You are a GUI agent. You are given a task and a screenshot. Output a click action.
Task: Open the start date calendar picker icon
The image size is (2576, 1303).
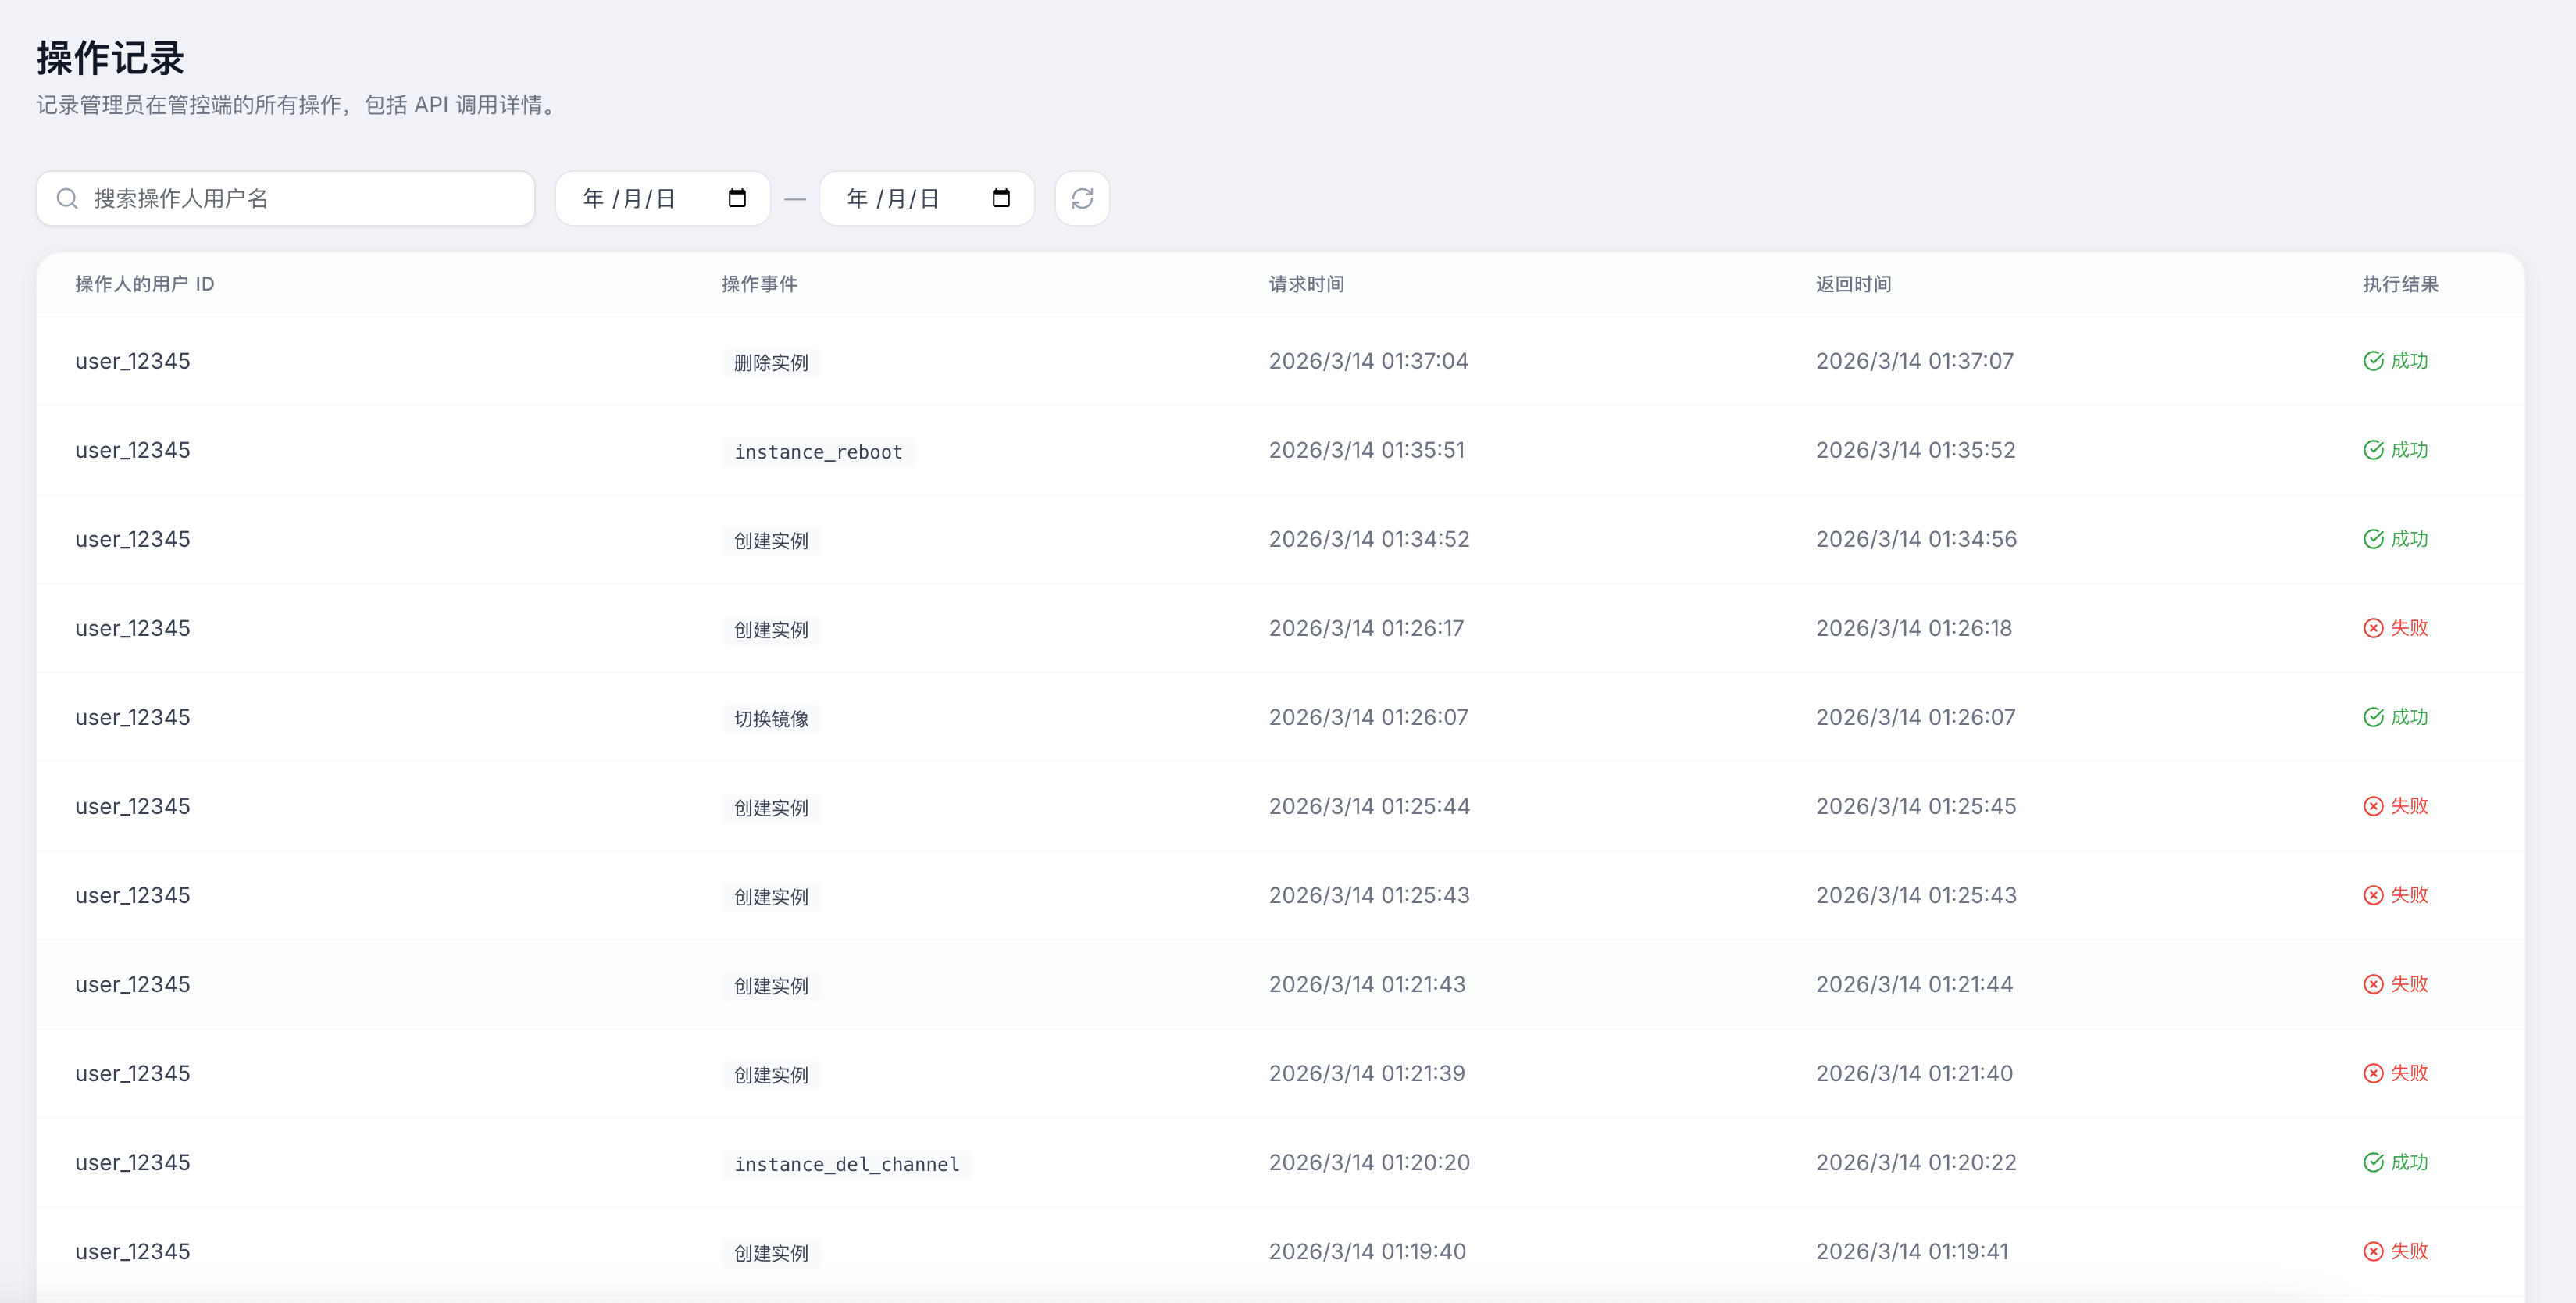pos(737,198)
